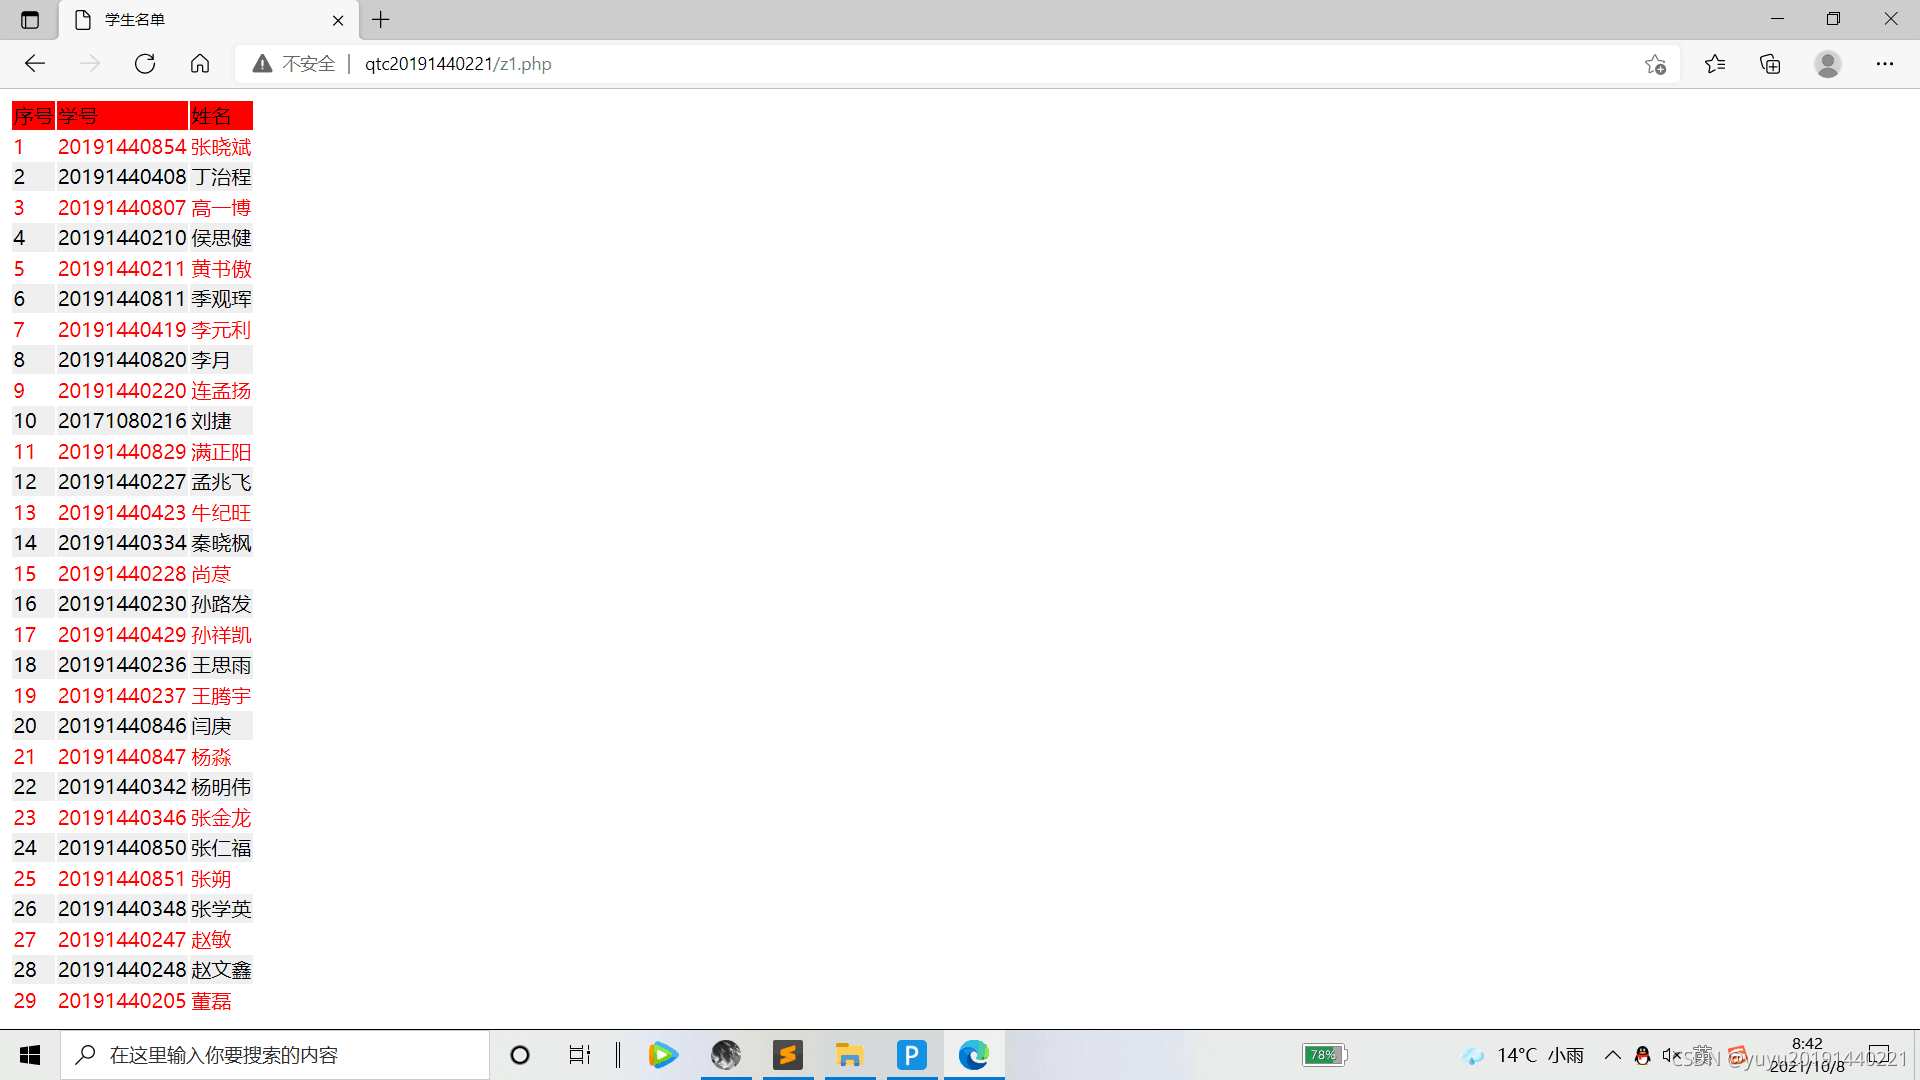Expand hidden system tray icons chevron
The width and height of the screenshot is (1920, 1080).
click(x=1612, y=1055)
